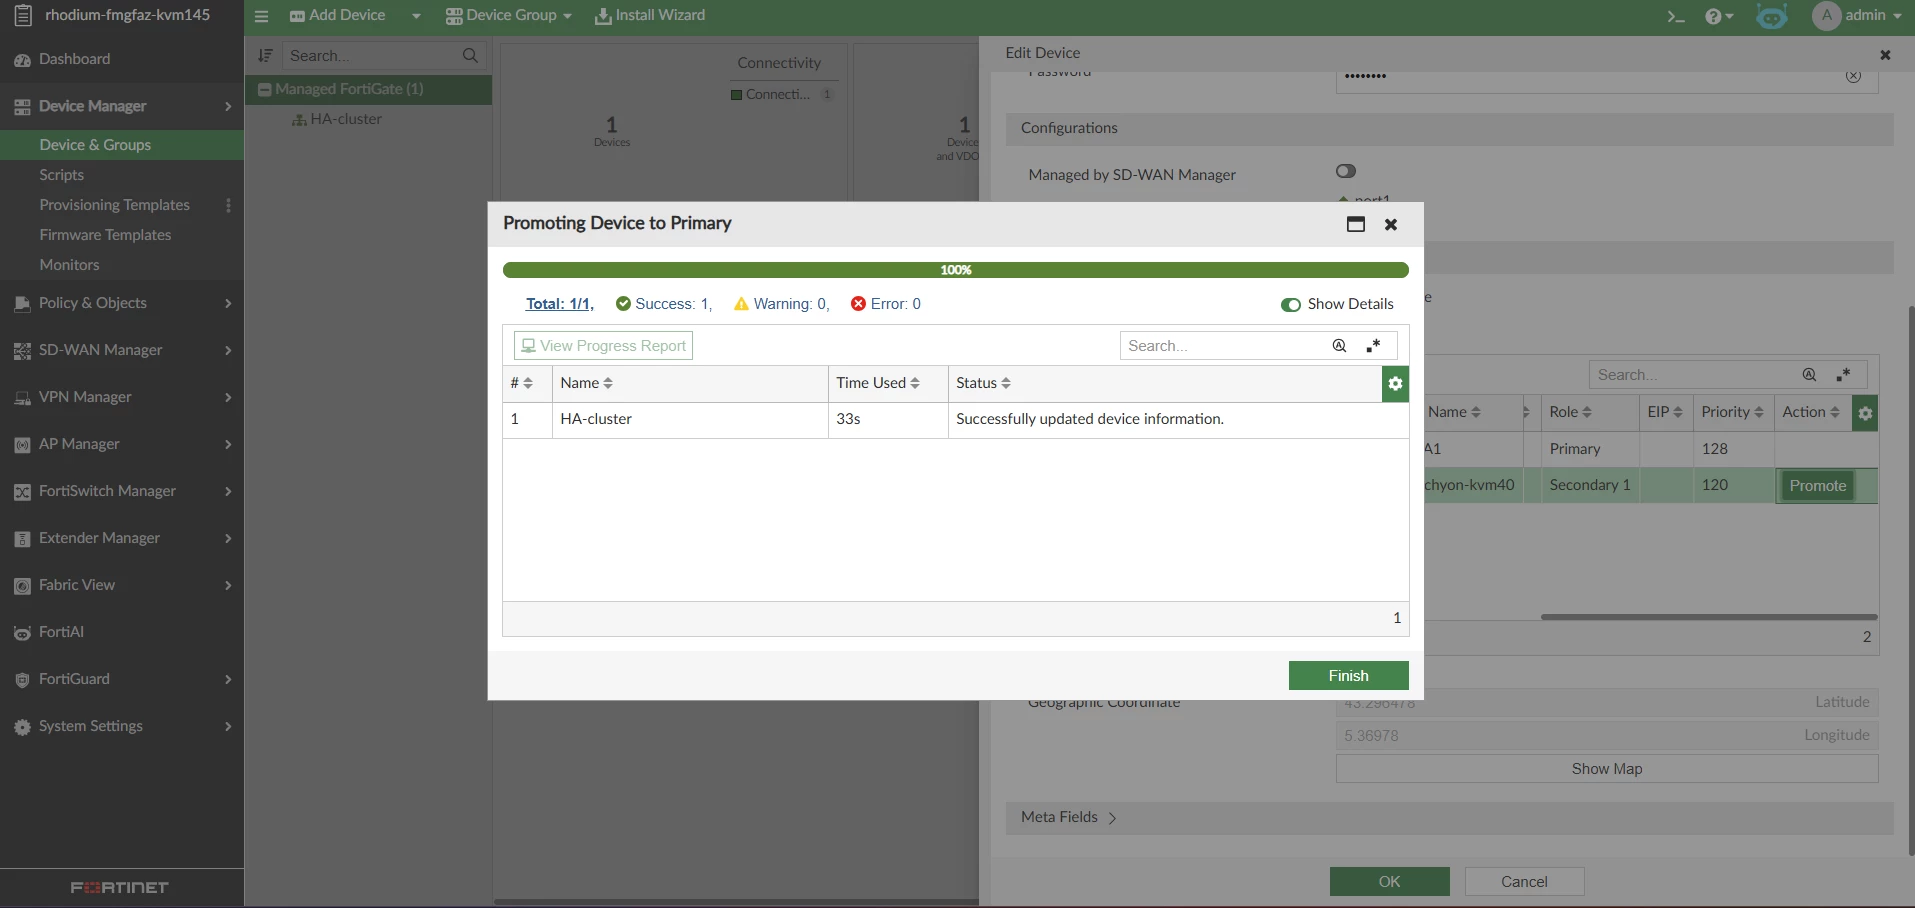This screenshot has height=908, width=1915.
Task: Clear the password field with X icon
Action: [1853, 76]
